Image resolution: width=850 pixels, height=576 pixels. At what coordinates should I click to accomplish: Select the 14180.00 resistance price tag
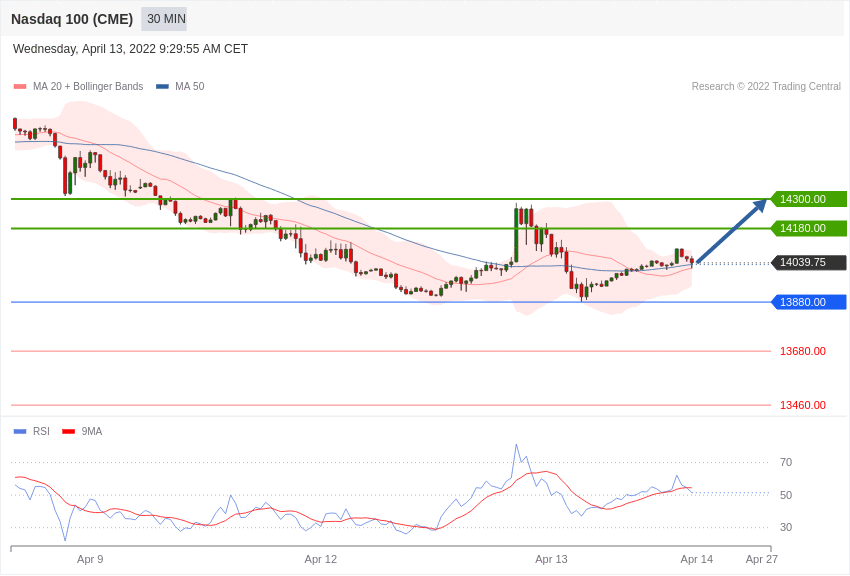pos(809,228)
